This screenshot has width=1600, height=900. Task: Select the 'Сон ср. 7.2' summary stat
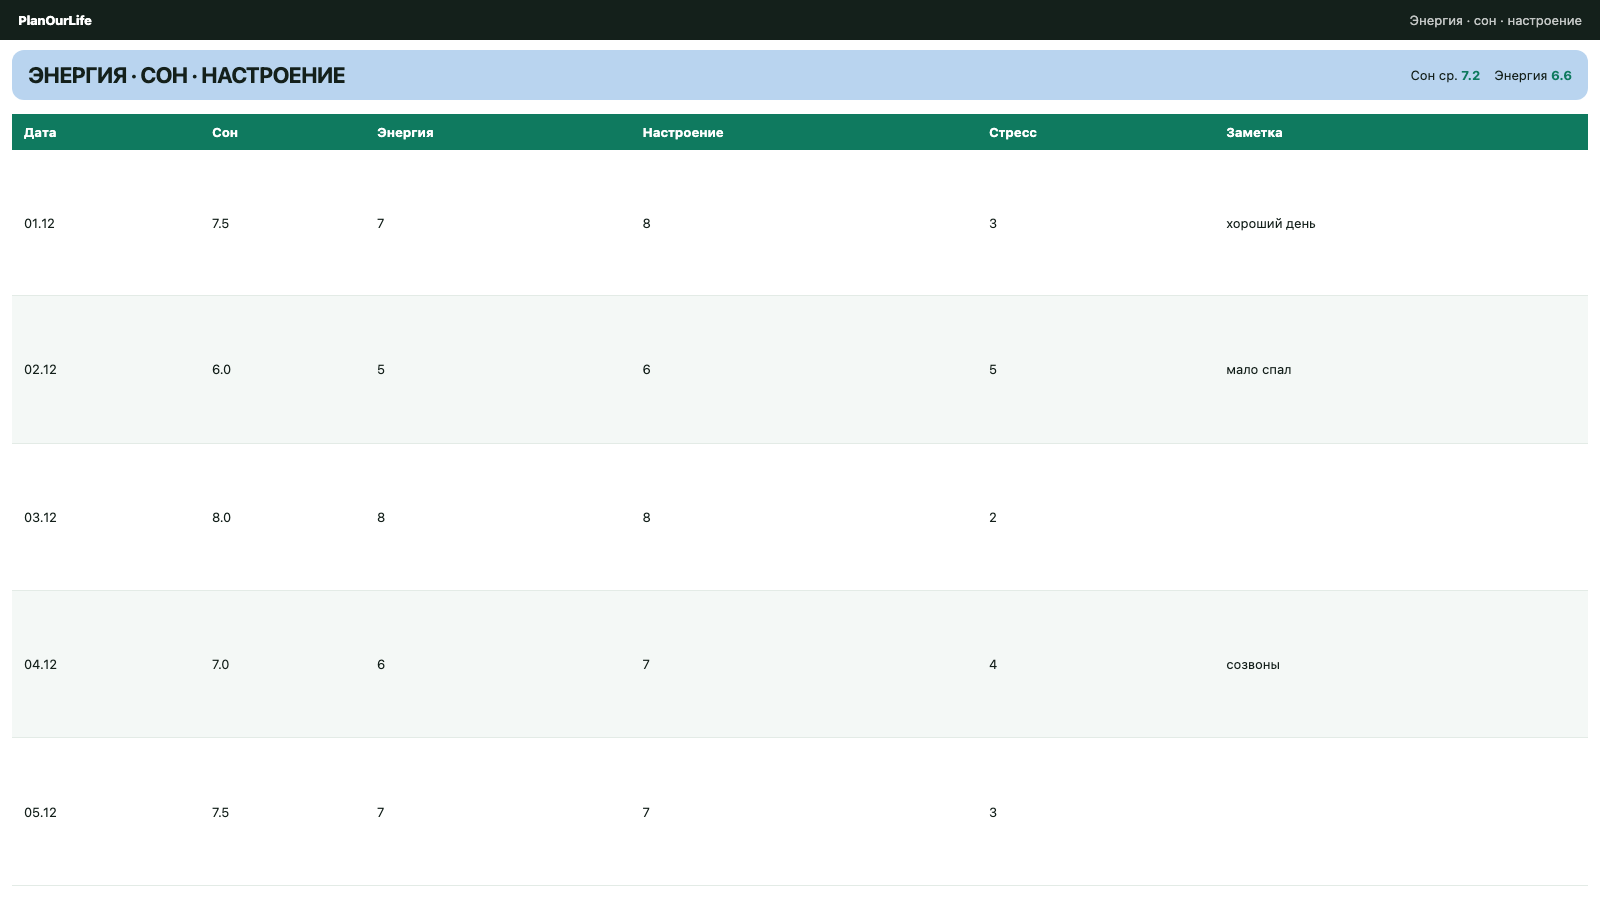(x=1445, y=75)
